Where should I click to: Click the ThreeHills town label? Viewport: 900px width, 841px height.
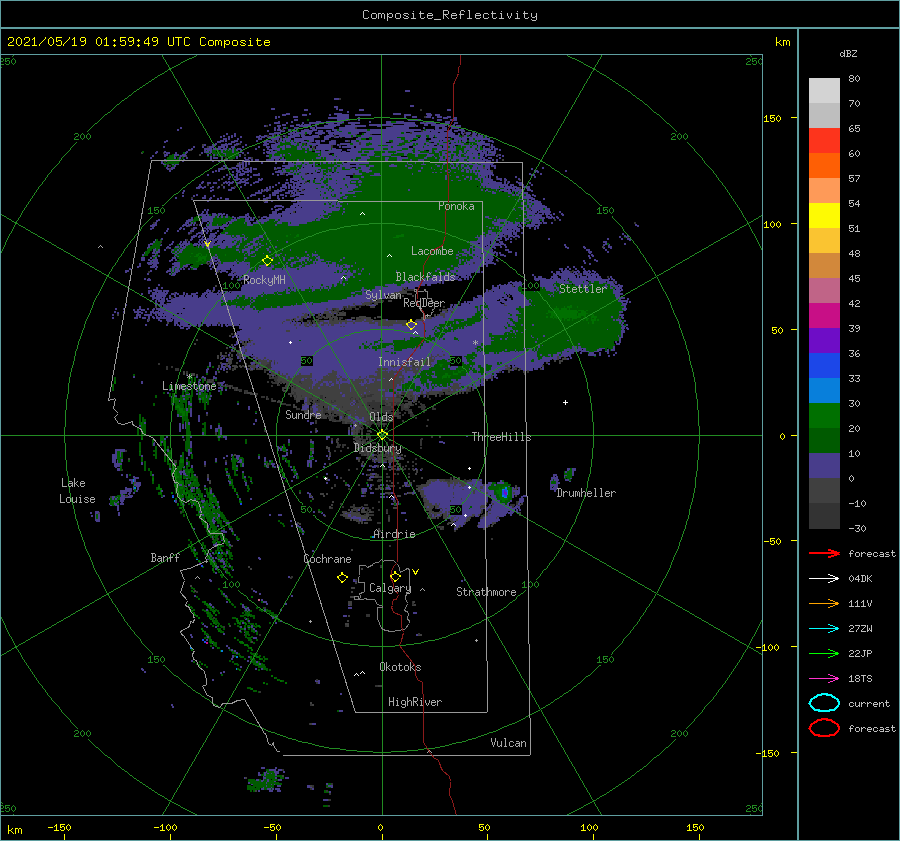point(501,437)
